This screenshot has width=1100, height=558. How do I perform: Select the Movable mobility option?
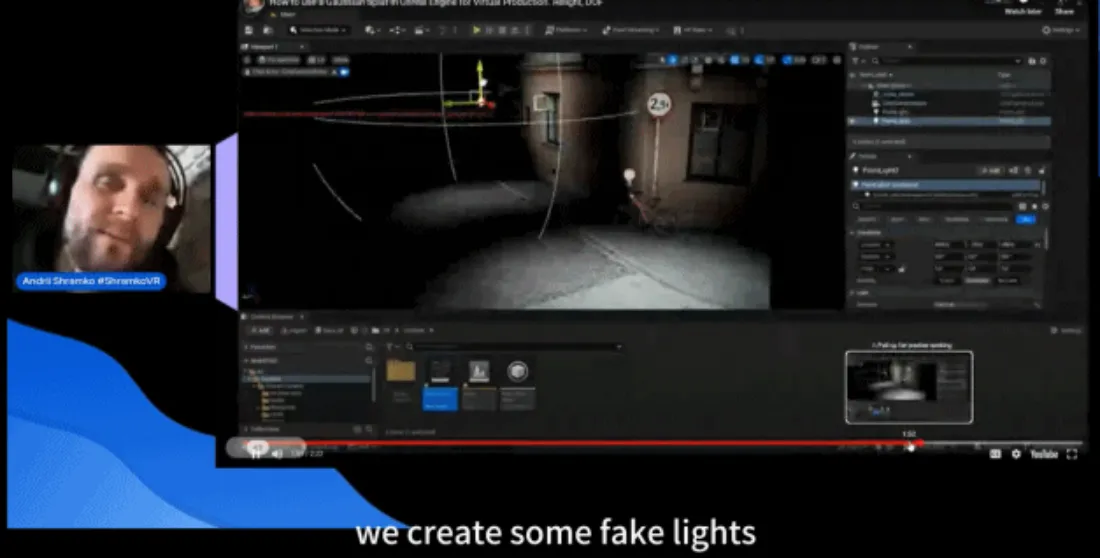1007,280
